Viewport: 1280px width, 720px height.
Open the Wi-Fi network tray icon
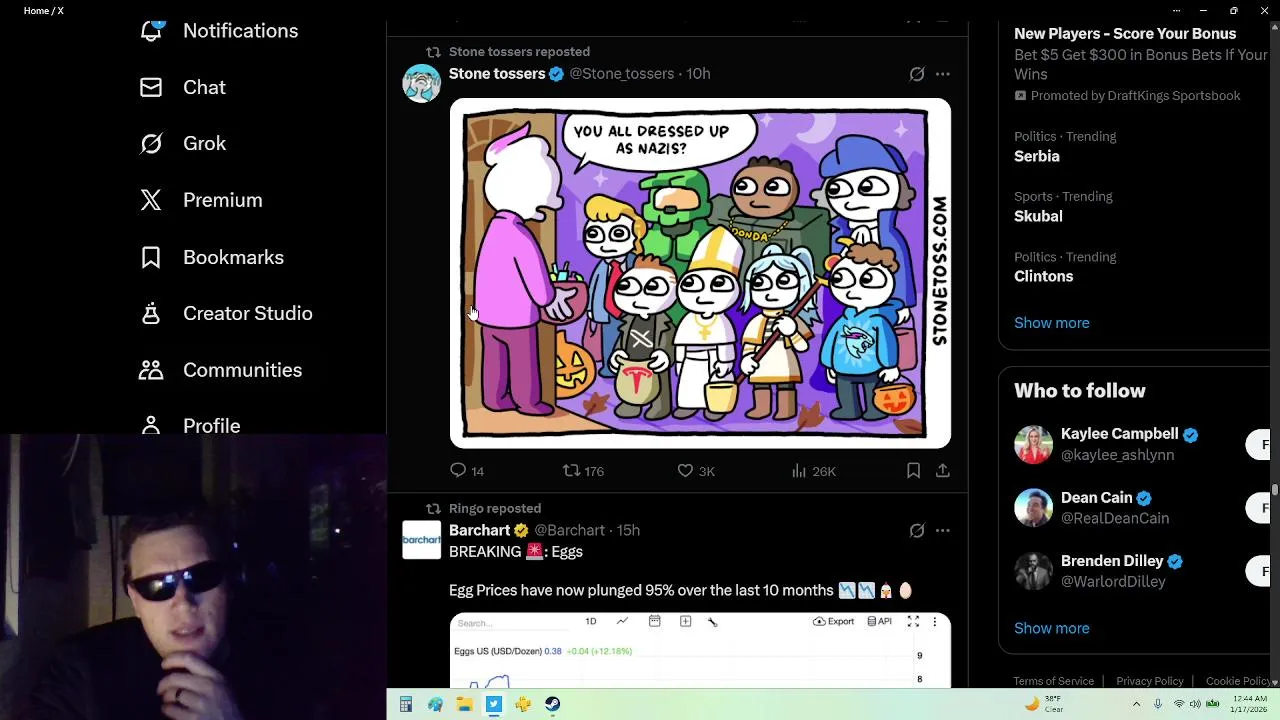point(1178,705)
